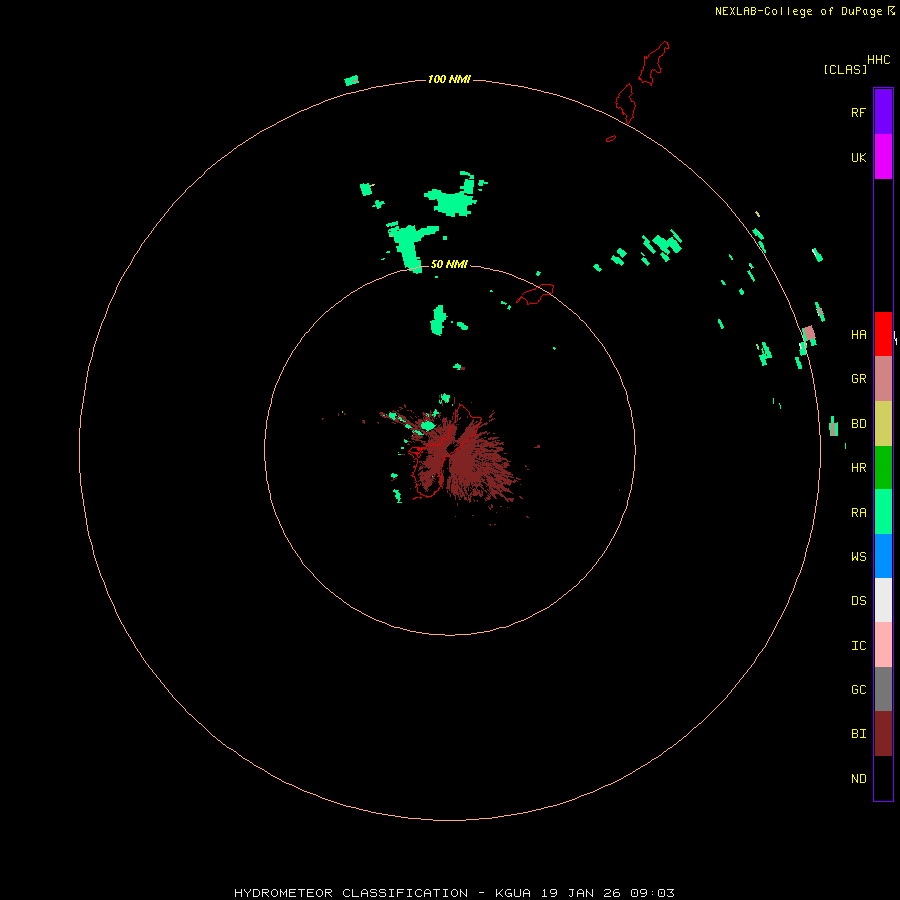Click the GR legend label
Image resolution: width=900 pixels, height=900 pixels.
pyautogui.click(x=858, y=379)
